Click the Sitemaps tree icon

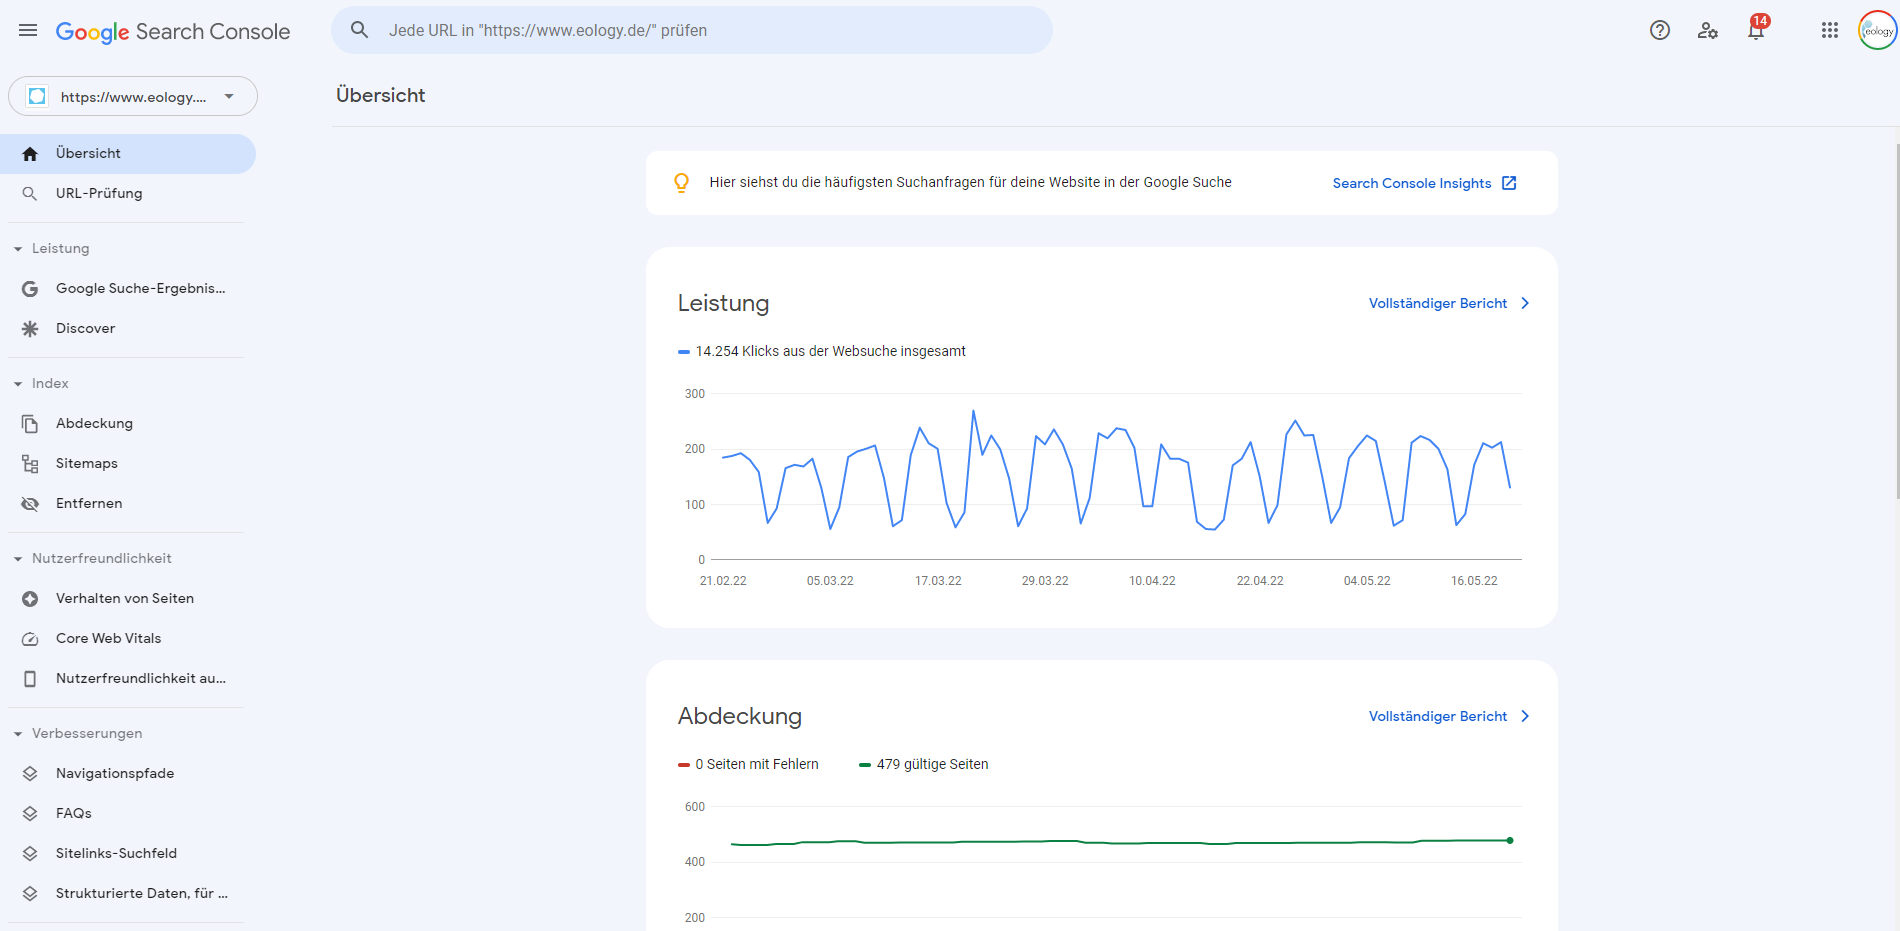click(x=30, y=464)
